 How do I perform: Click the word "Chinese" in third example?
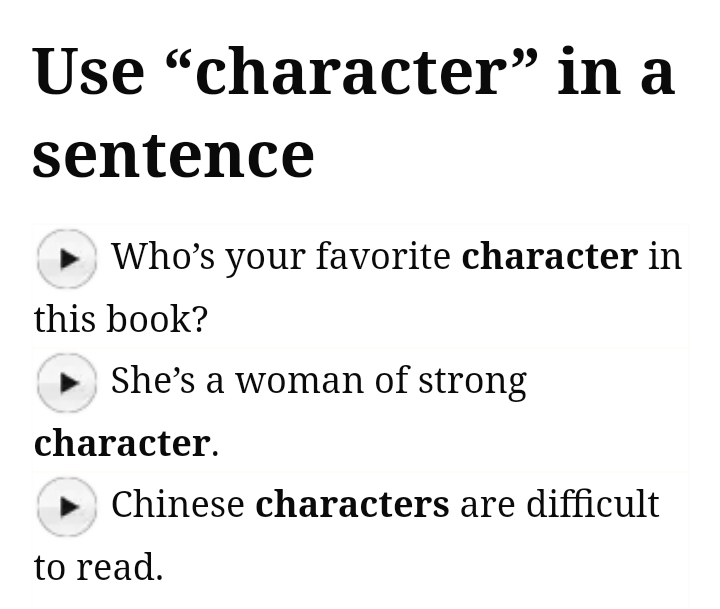tap(177, 504)
